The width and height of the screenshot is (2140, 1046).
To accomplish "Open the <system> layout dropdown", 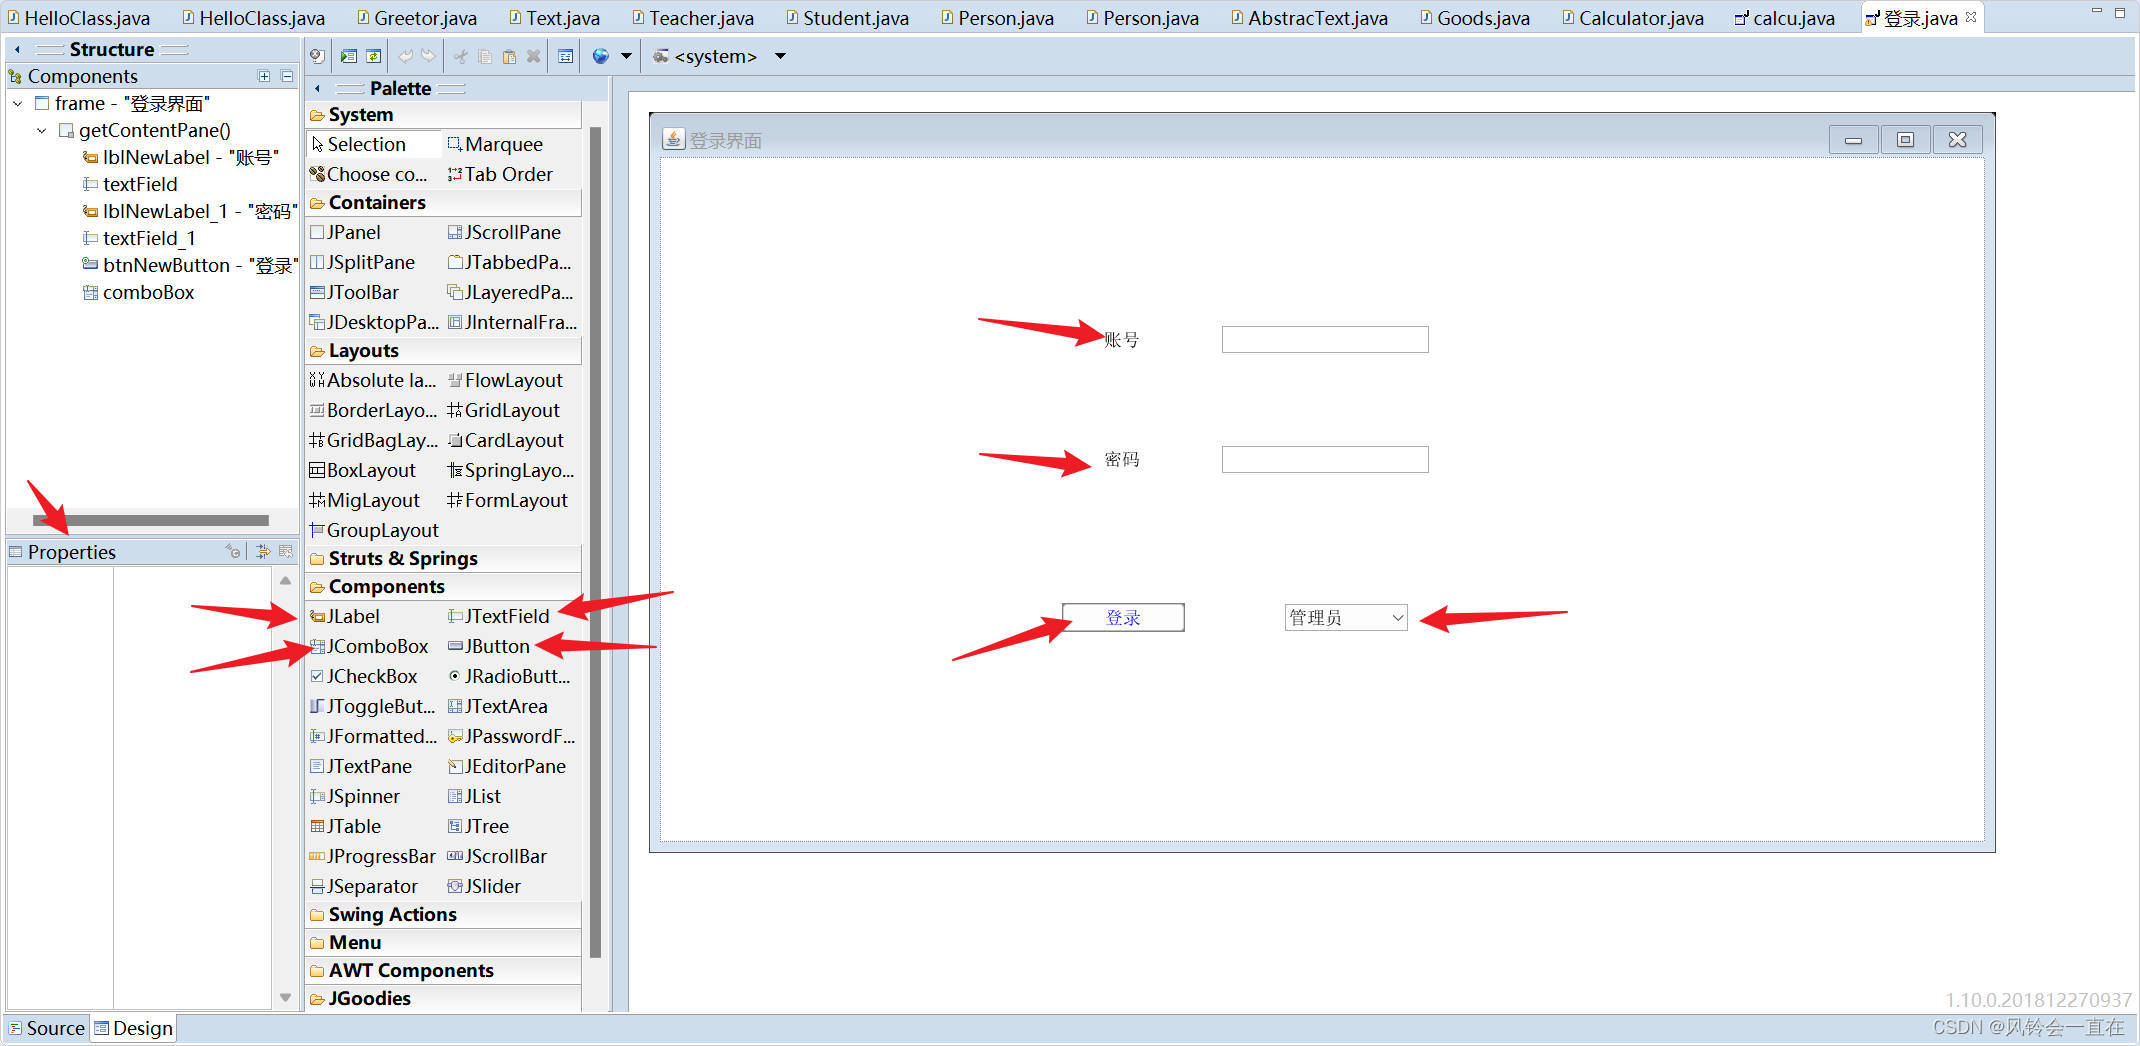I will point(780,56).
